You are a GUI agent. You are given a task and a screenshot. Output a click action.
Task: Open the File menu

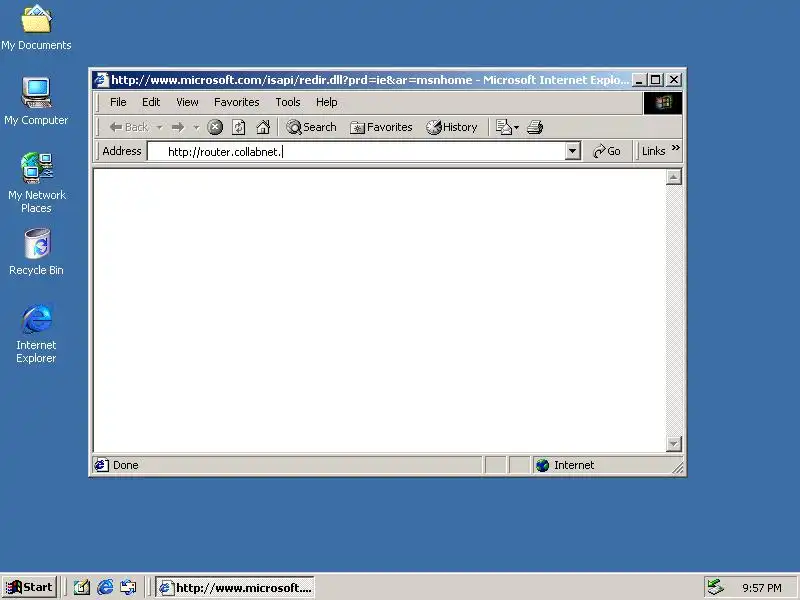(x=118, y=102)
